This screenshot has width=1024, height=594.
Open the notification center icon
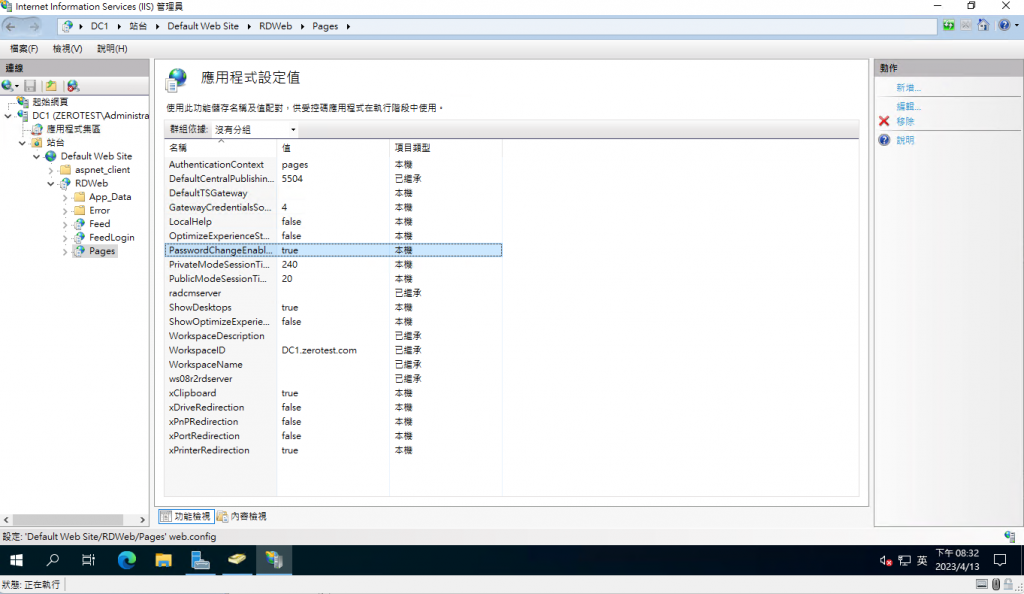tap(1000, 560)
